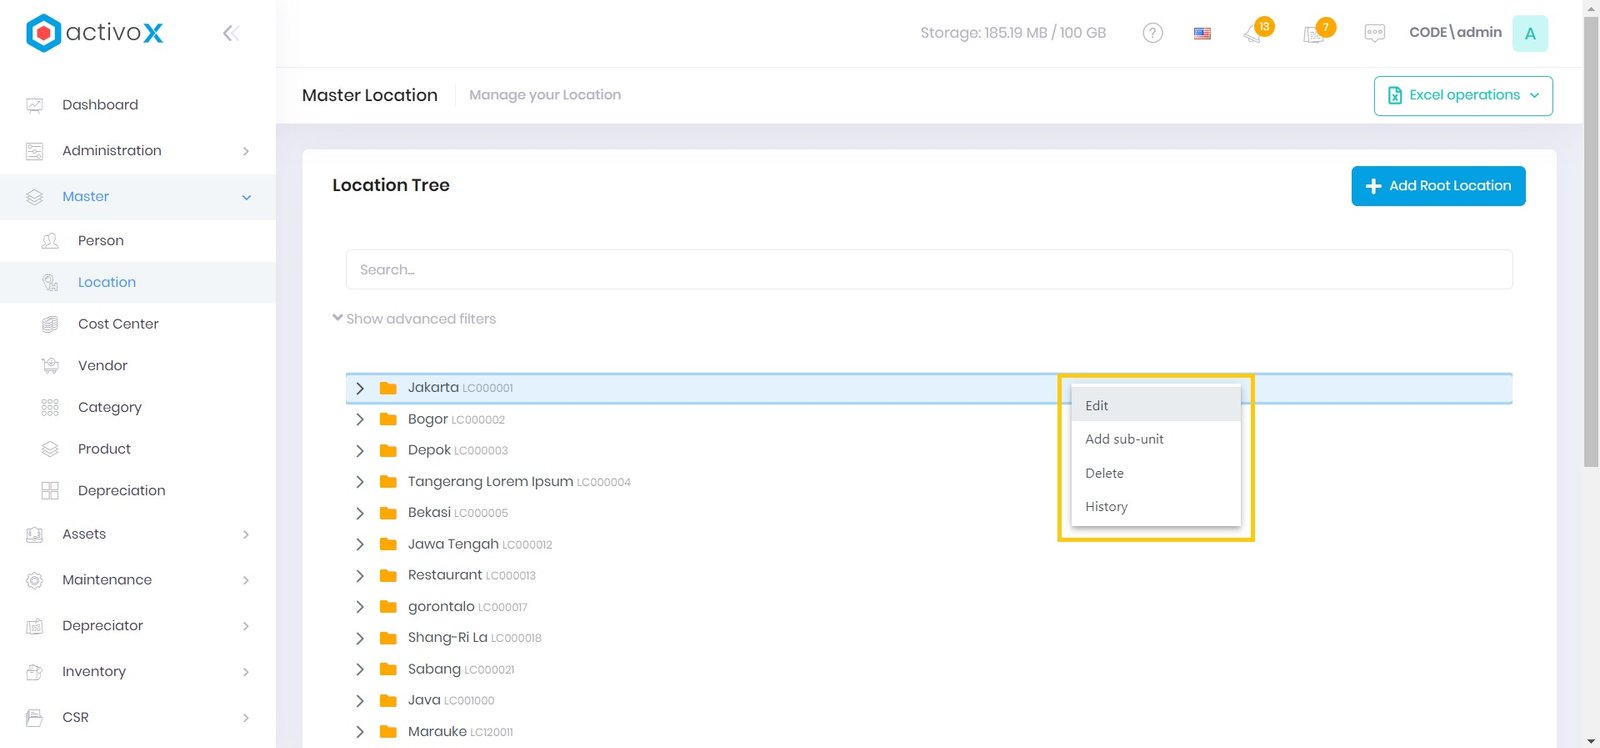This screenshot has width=1600, height=748.
Task: Expand the Tangerang Lorem Ipsum node
Action: click(x=360, y=482)
